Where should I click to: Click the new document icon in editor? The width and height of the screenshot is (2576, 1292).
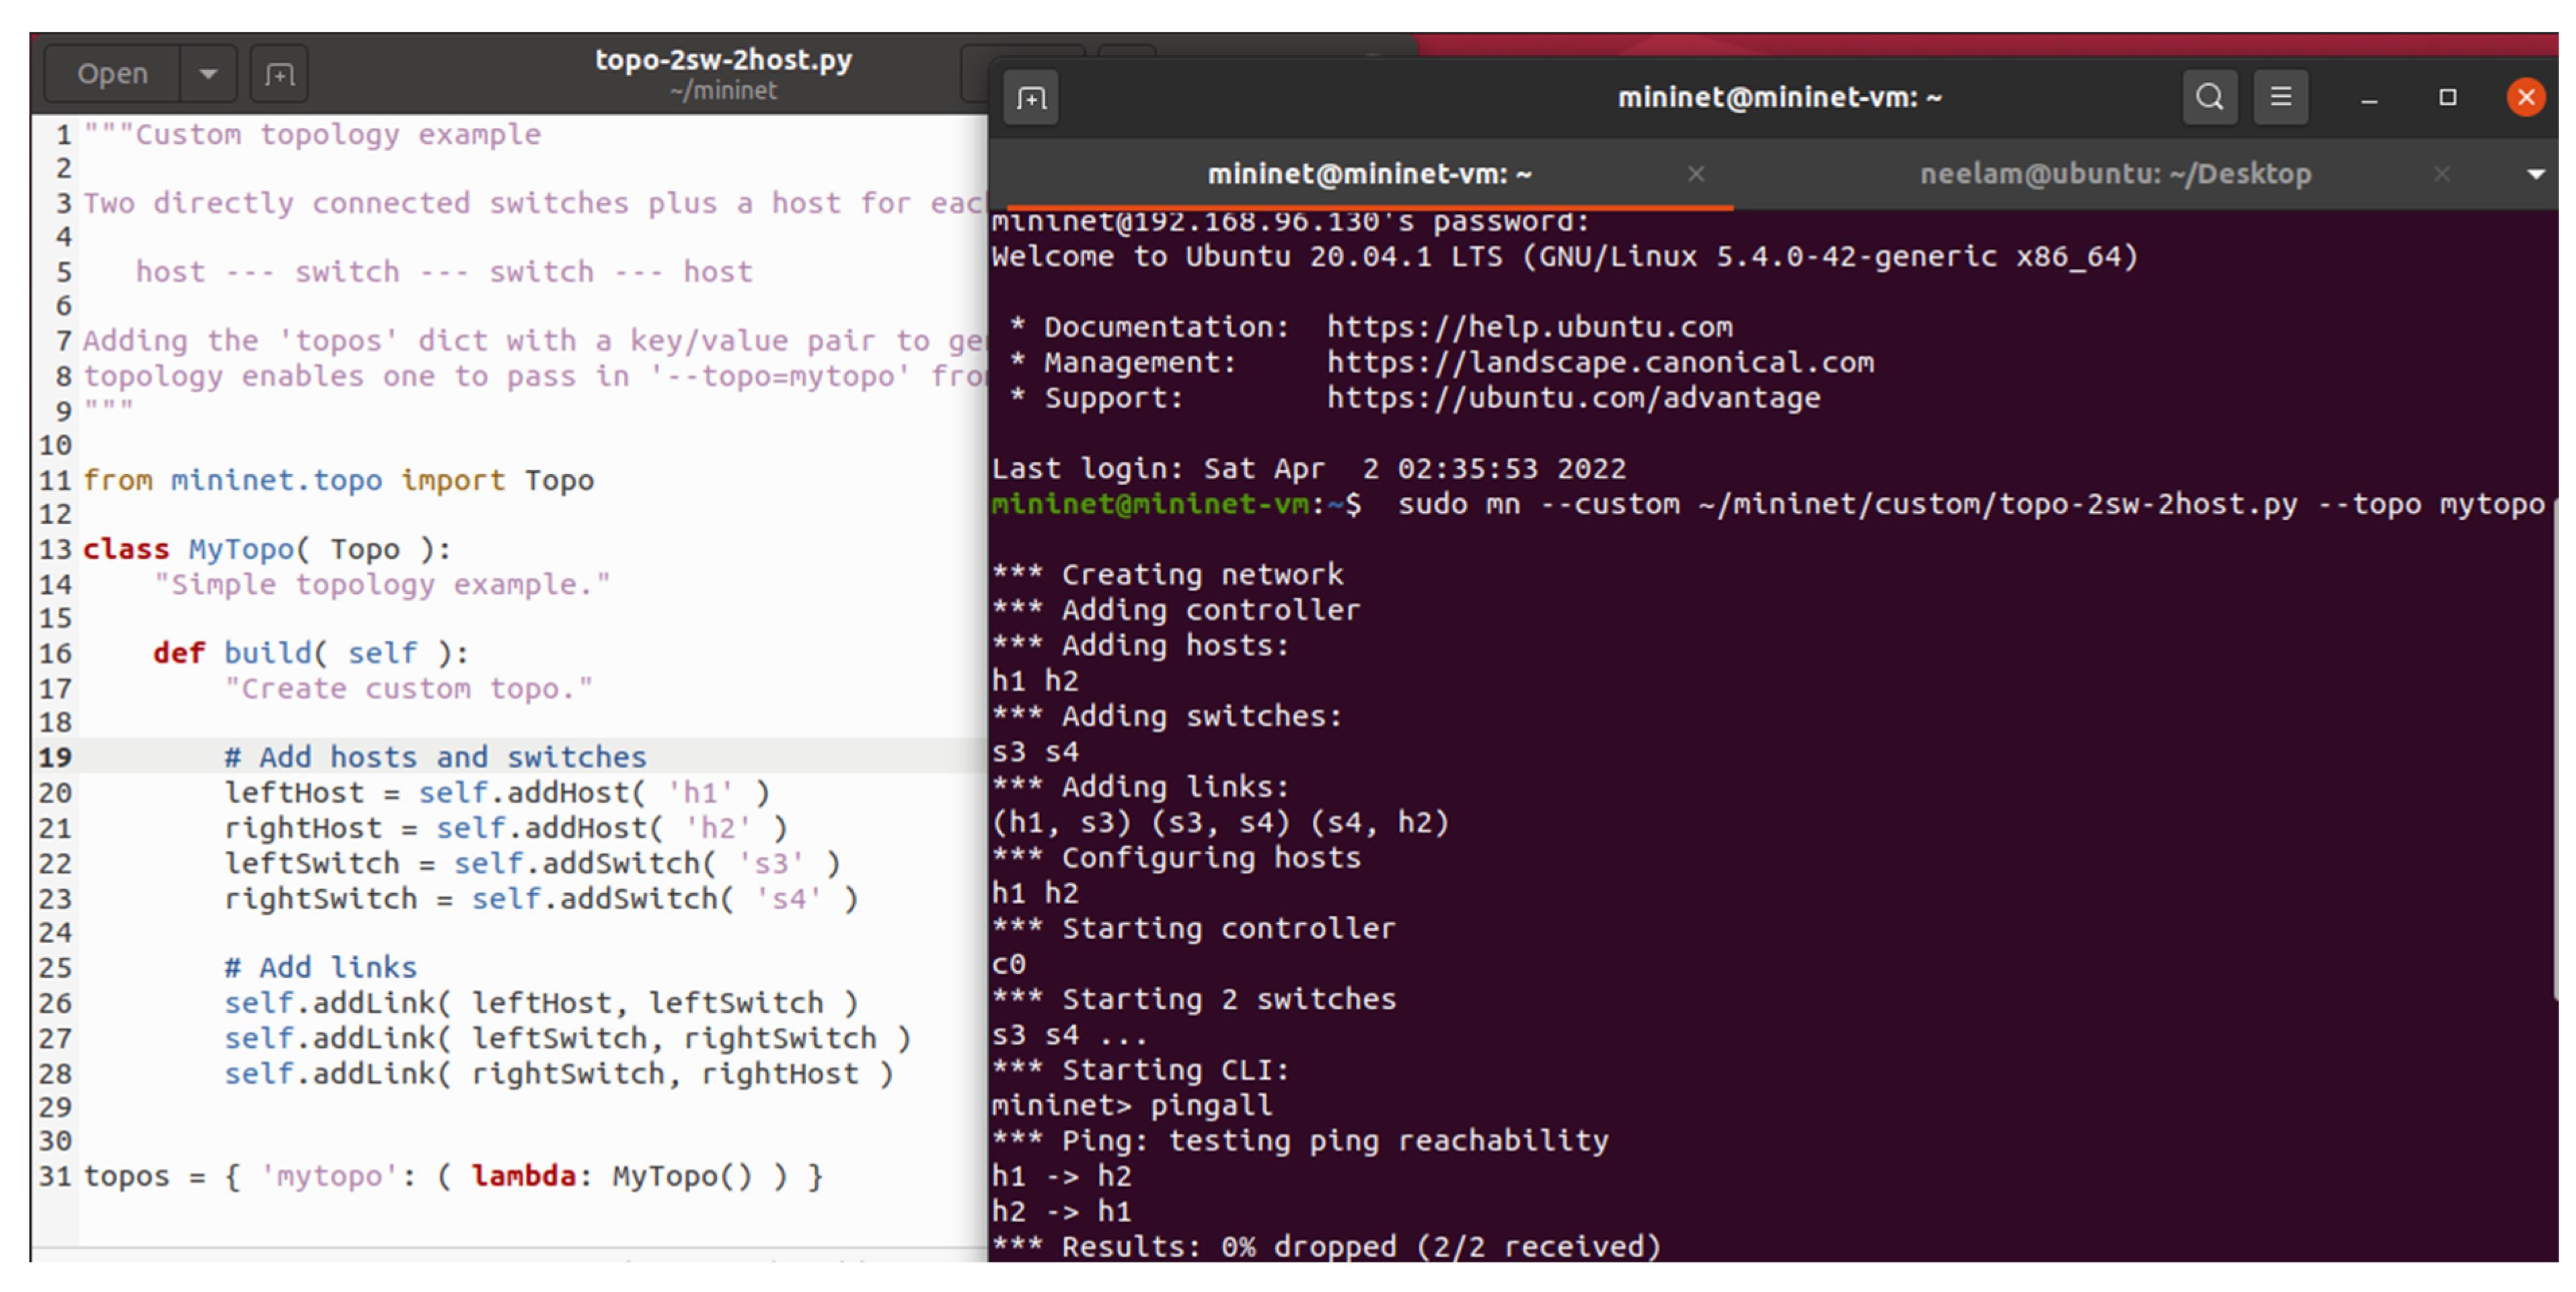(x=279, y=75)
